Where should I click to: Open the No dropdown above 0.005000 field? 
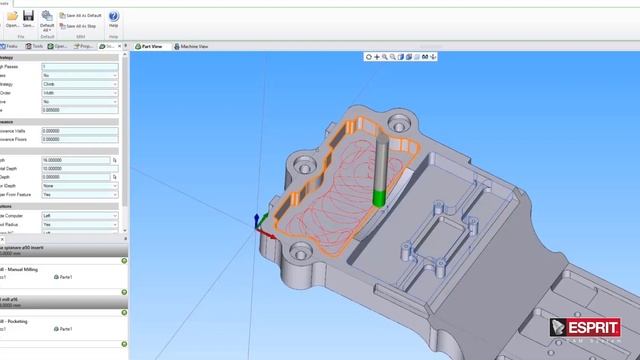click(x=80, y=102)
